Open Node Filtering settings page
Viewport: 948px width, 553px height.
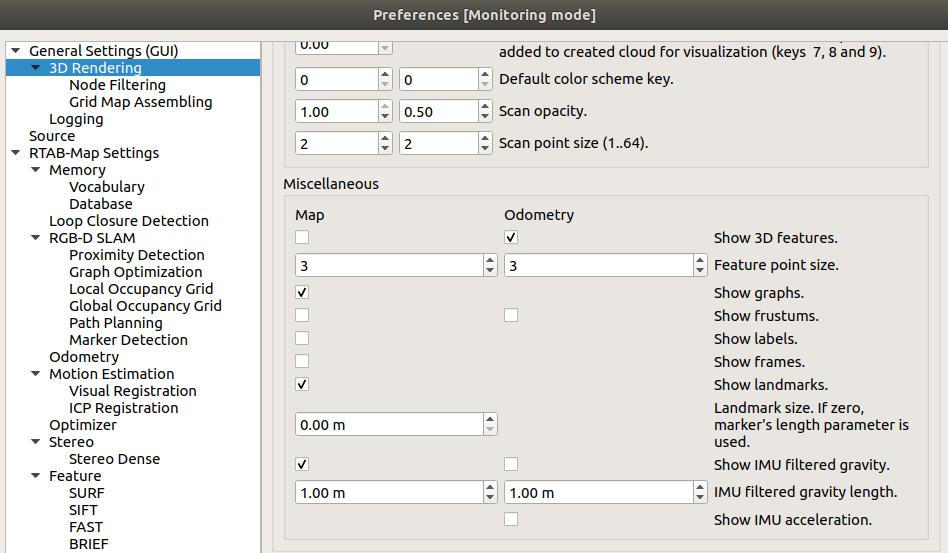pos(117,85)
